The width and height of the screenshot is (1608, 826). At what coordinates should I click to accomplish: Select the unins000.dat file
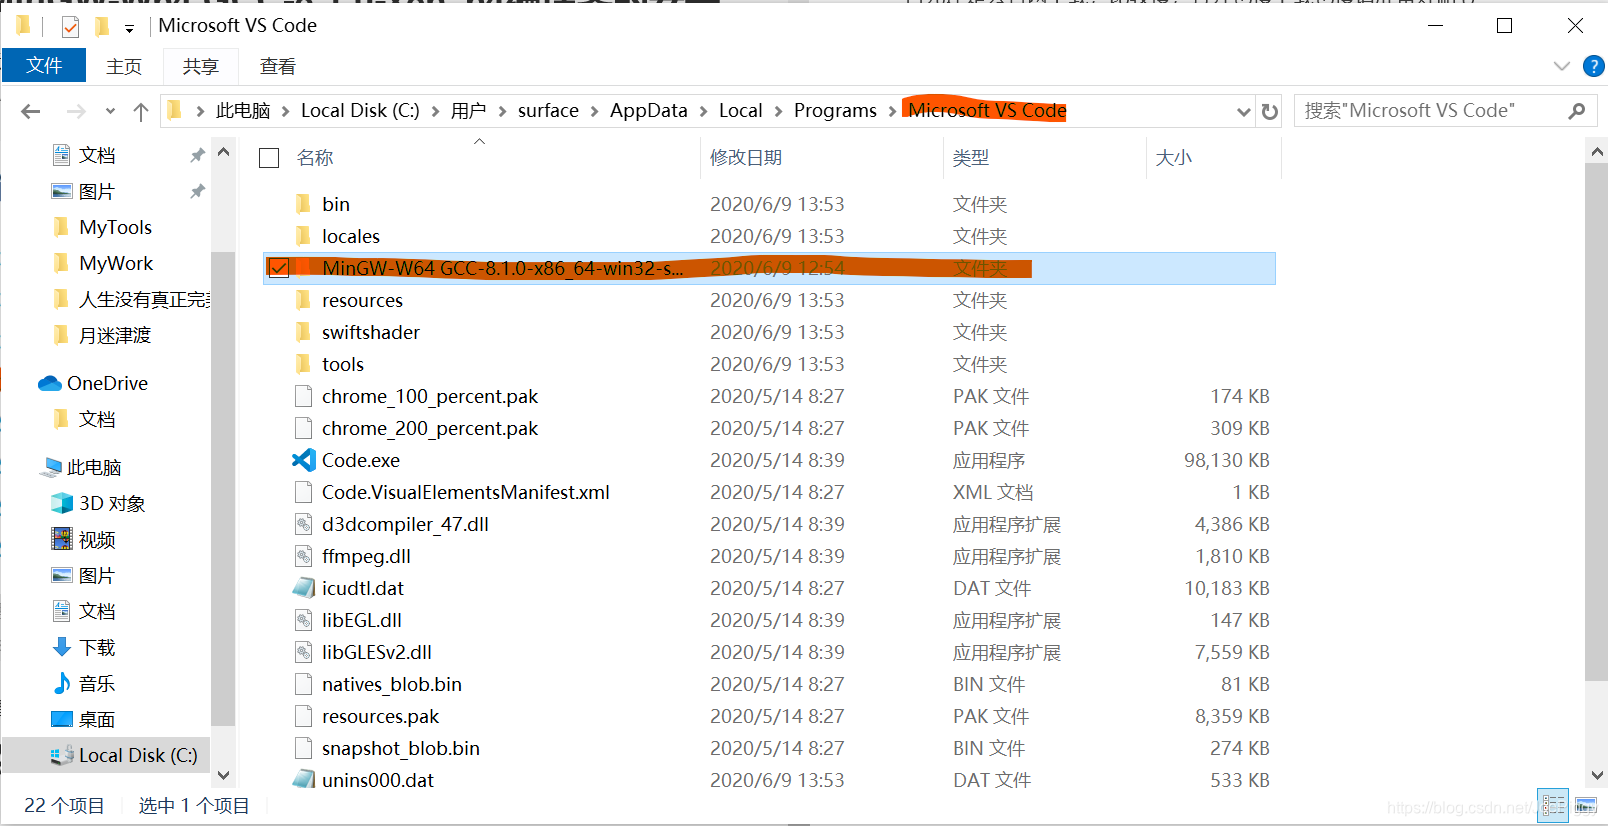tap(378, 780)
